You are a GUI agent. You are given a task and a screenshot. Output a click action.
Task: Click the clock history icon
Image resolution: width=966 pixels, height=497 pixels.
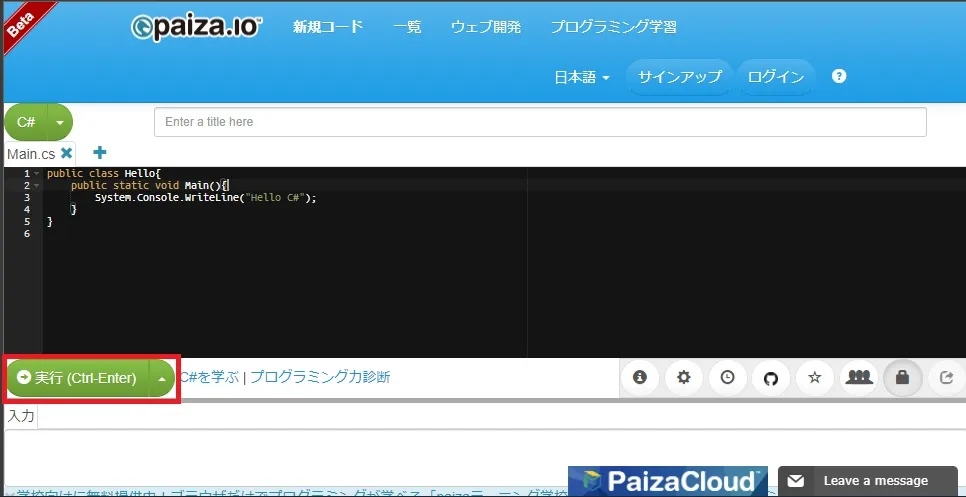[x=728, y=377]
